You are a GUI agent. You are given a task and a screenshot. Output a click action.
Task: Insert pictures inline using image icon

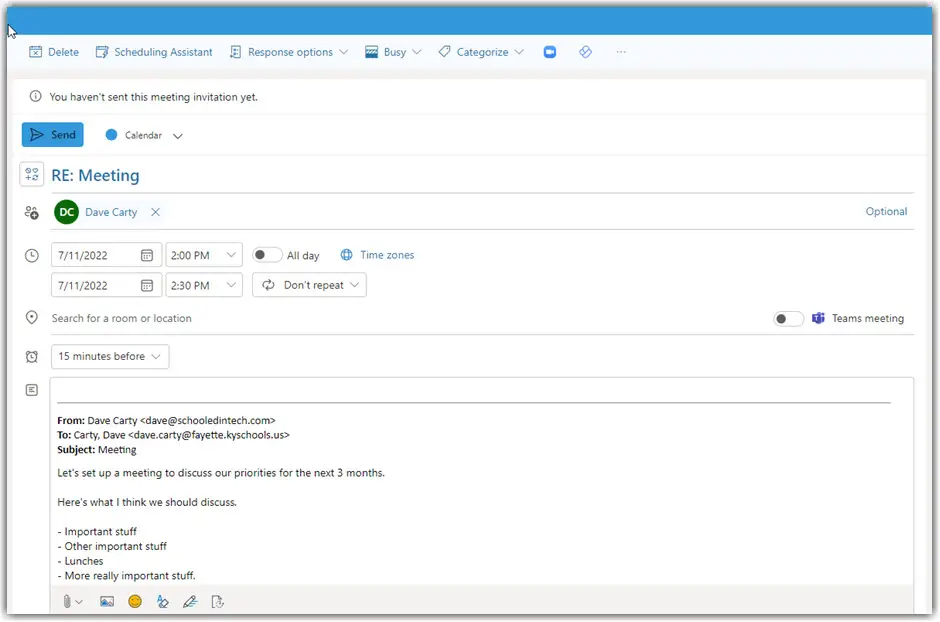107,602
